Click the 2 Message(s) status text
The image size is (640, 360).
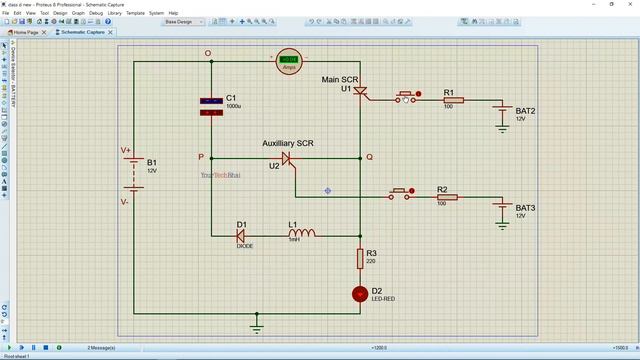pos(101,348)
